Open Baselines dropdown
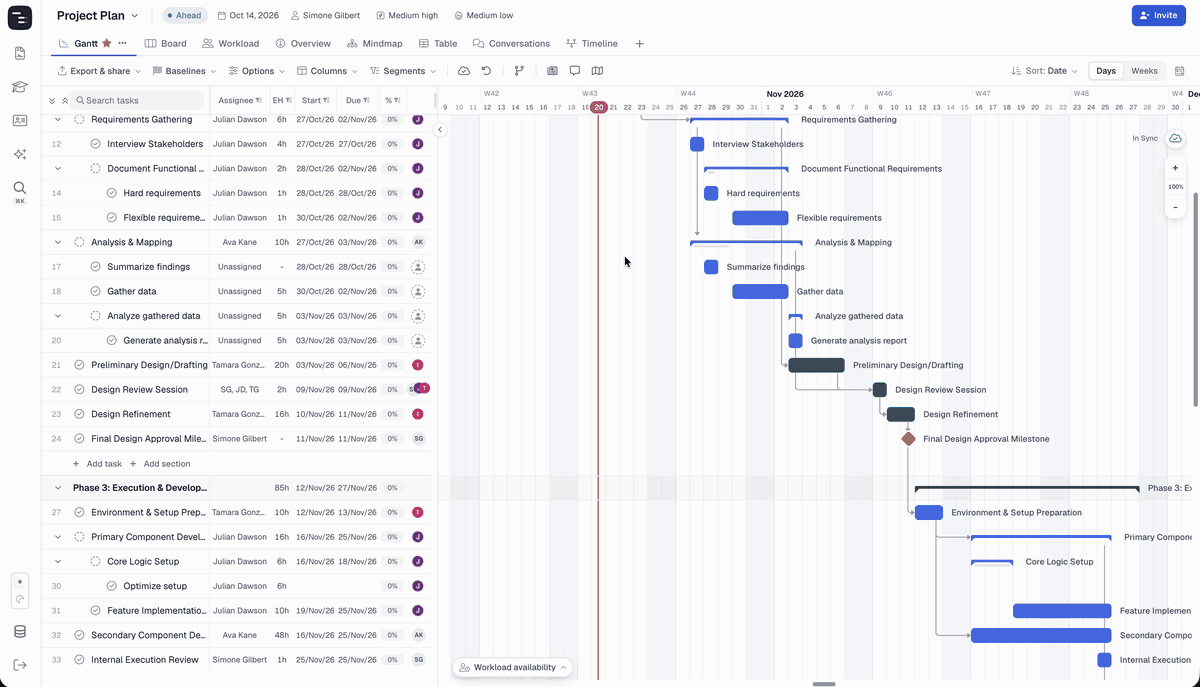 [184, 71]
